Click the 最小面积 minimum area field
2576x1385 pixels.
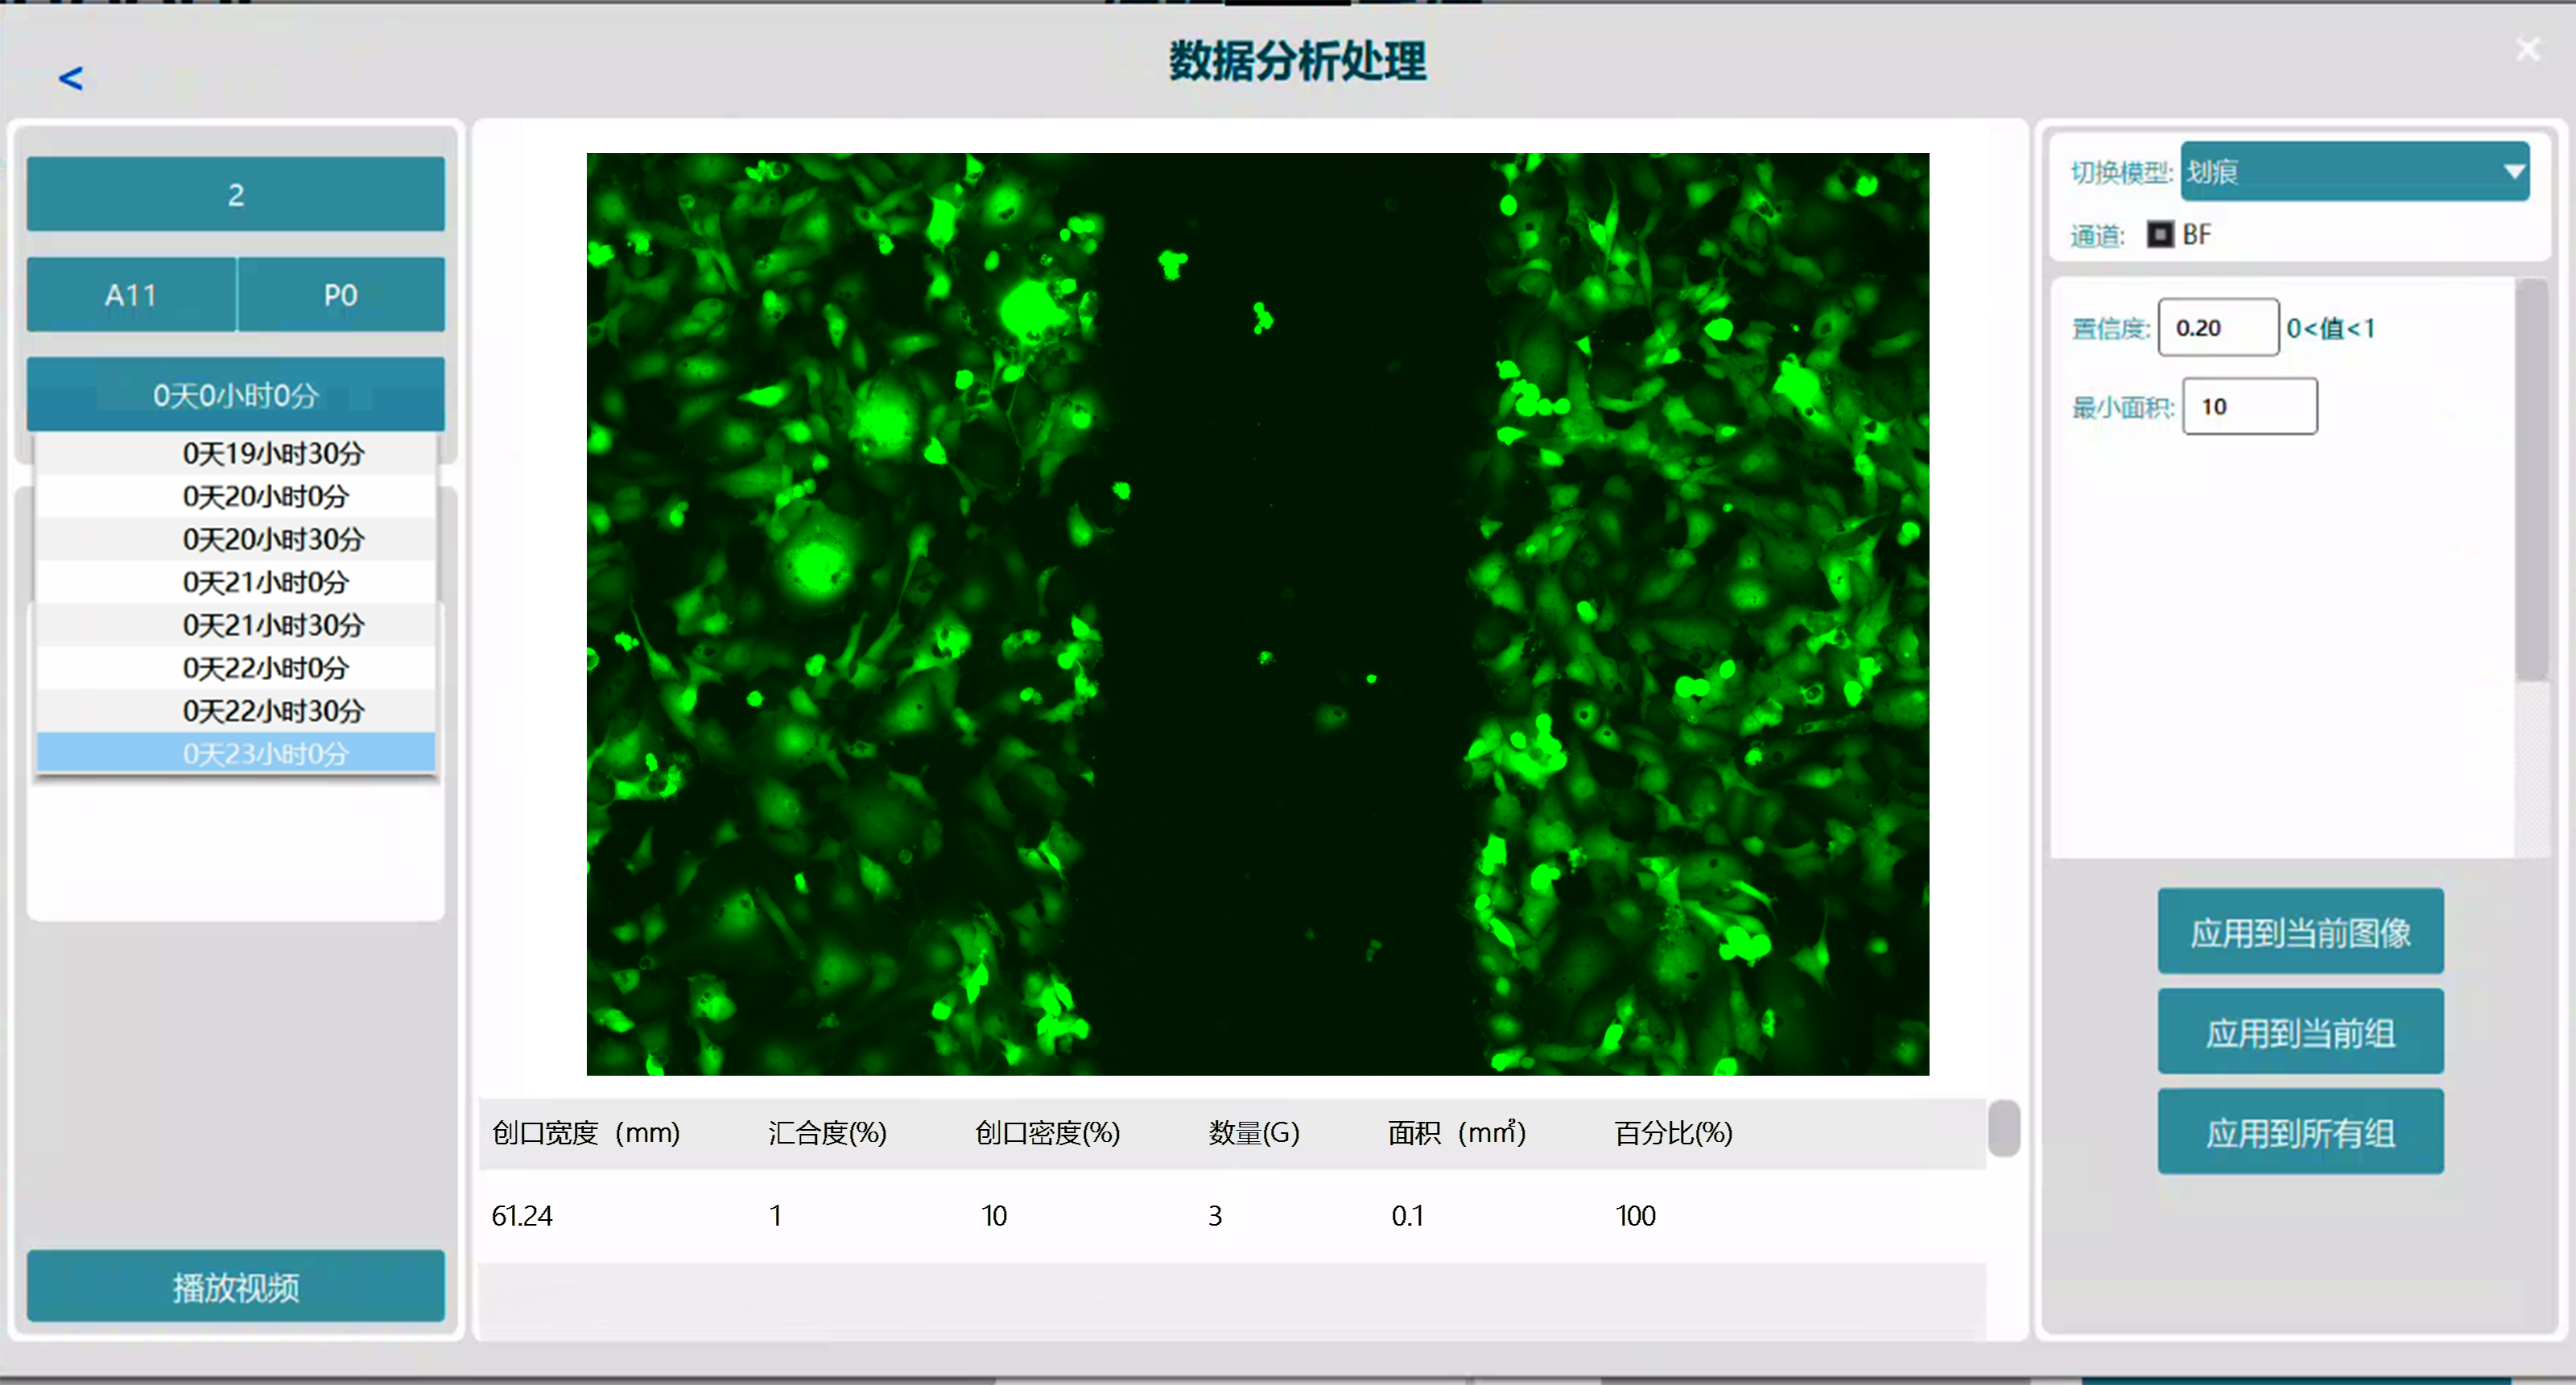(x=2248, y=407)
